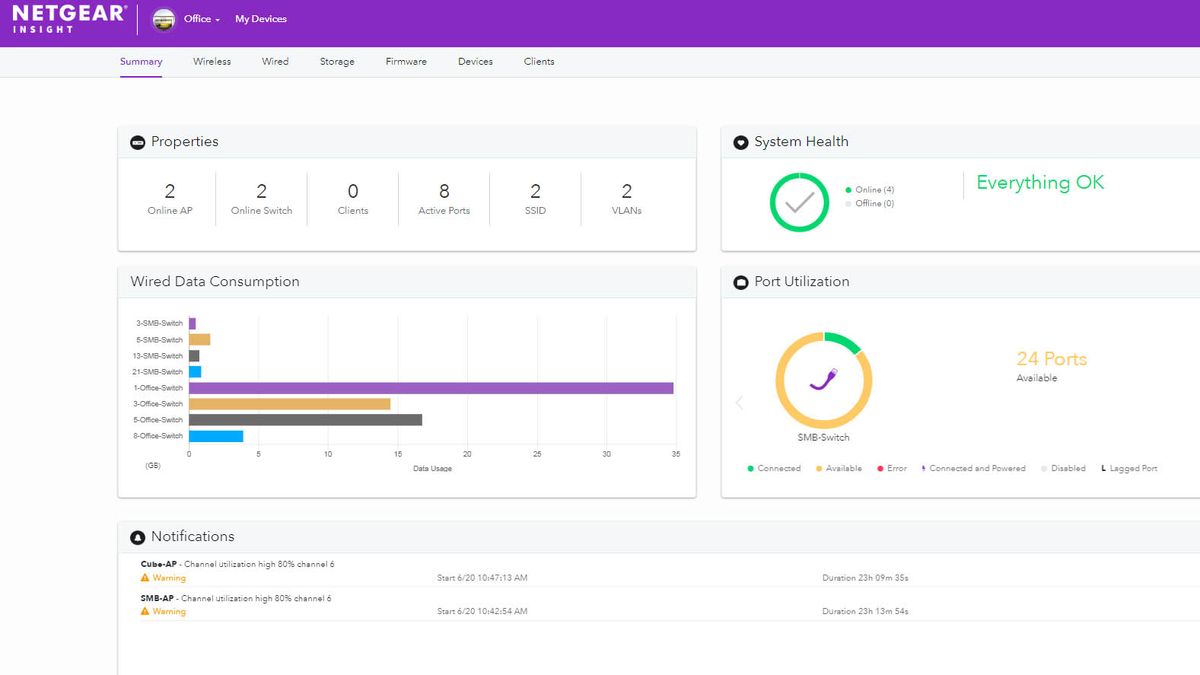The height and width of the screenshot is (675, 1200).
Task: Click the System Health heart icon
Action: click(x=741, y=142)
